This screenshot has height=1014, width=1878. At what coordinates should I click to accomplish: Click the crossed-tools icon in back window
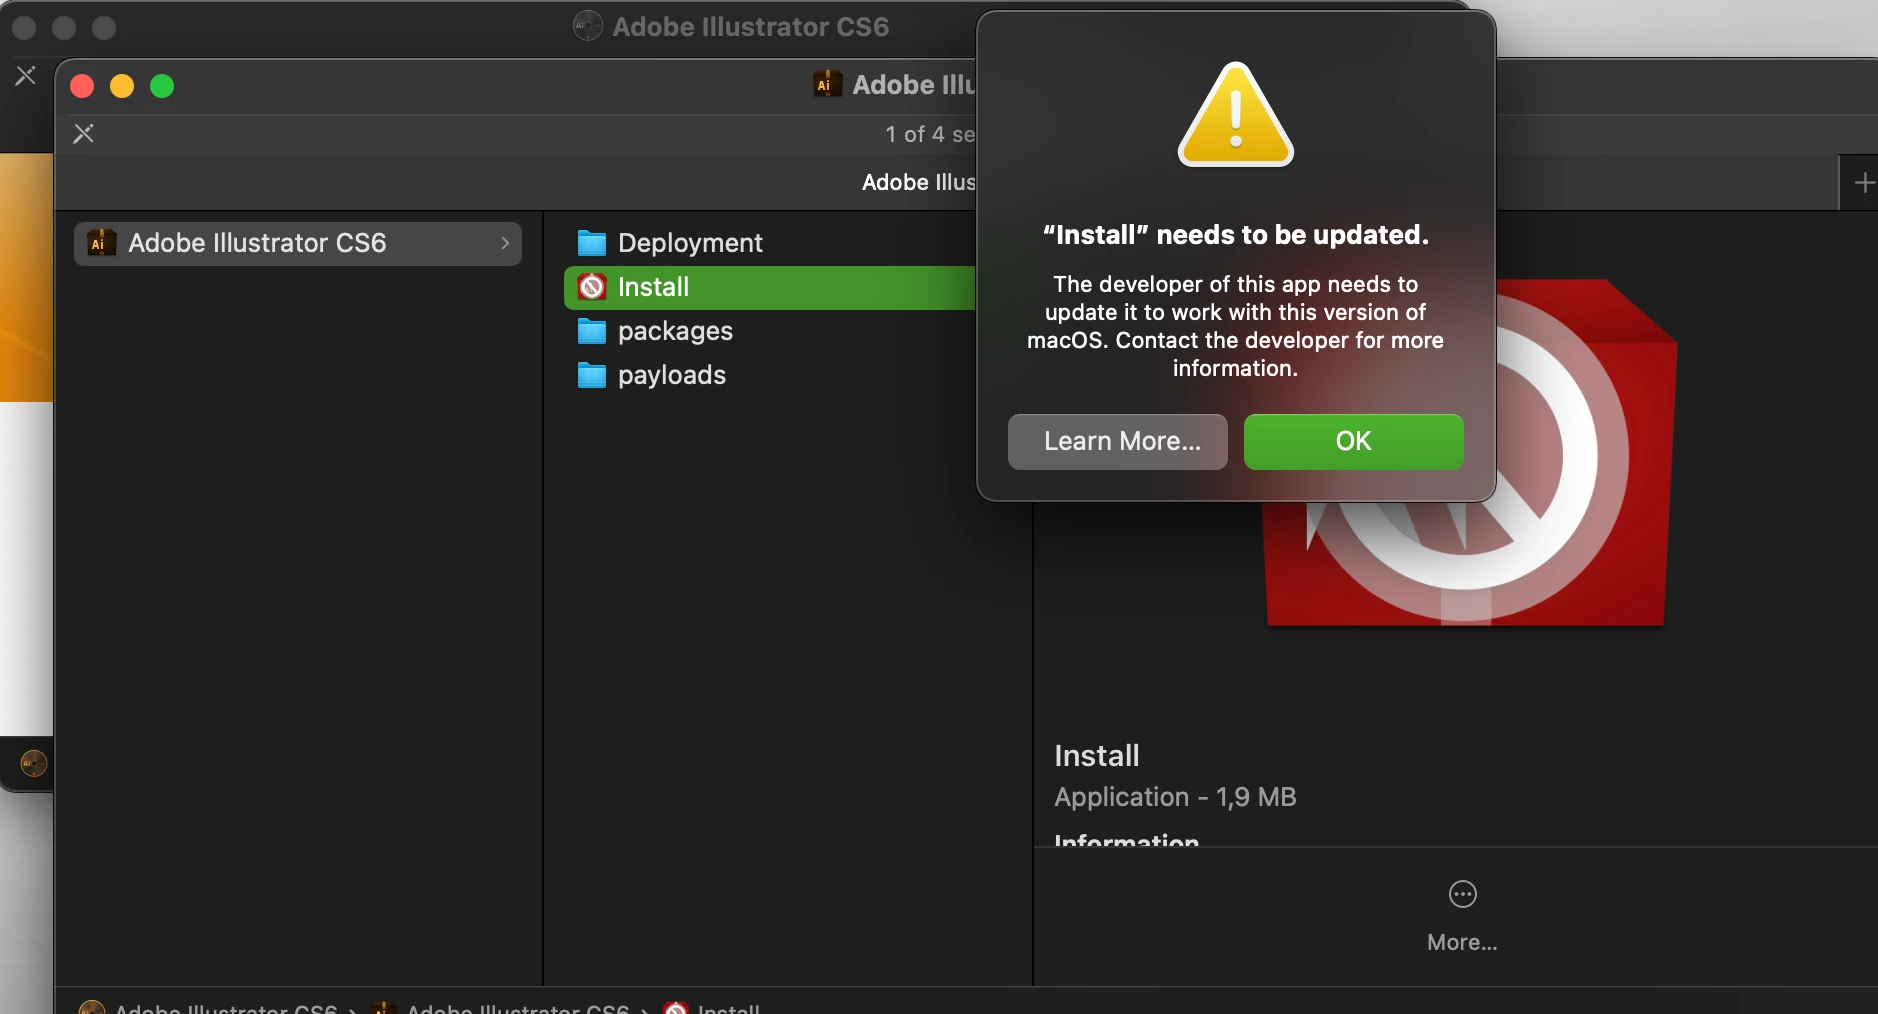click(26, 75)
